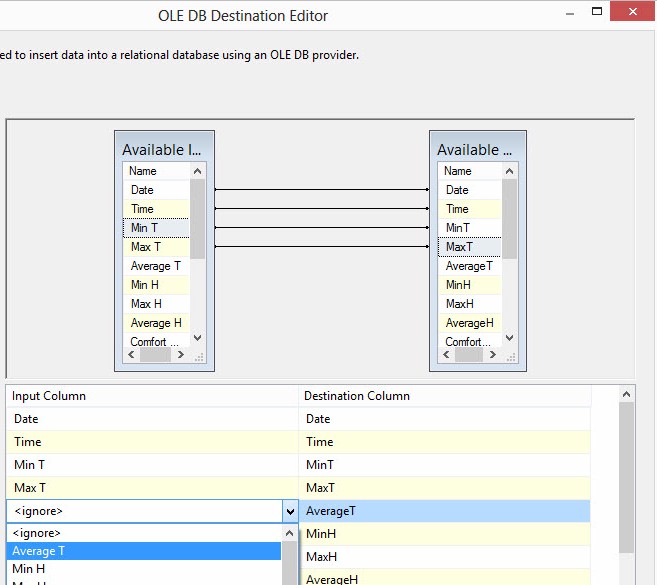Click the AverageT destination column cell
The width and height of the screenshot is (657, 585).
pyautogui.click(x=444, y=512)
